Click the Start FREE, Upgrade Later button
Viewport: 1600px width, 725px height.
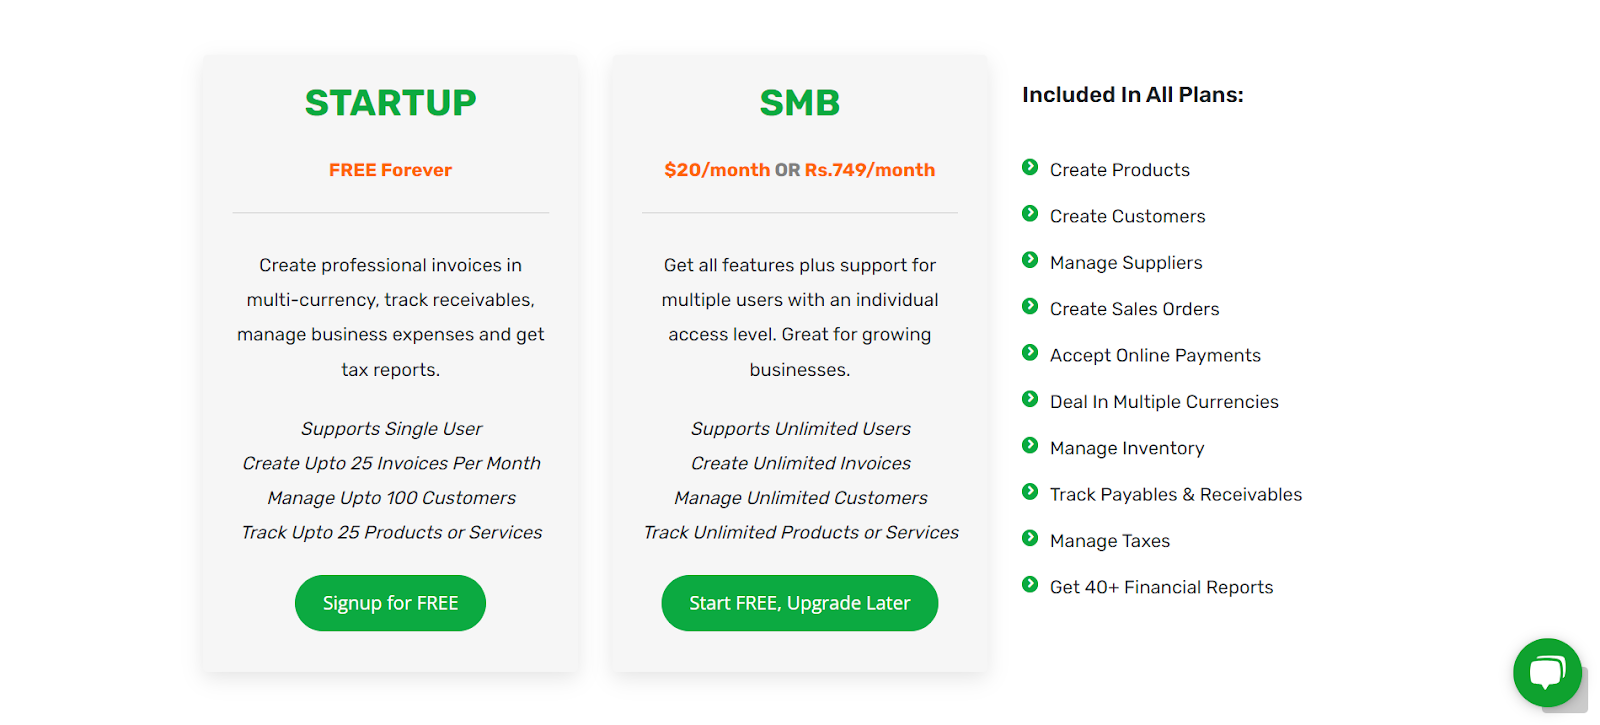click(x=799, y=602)
